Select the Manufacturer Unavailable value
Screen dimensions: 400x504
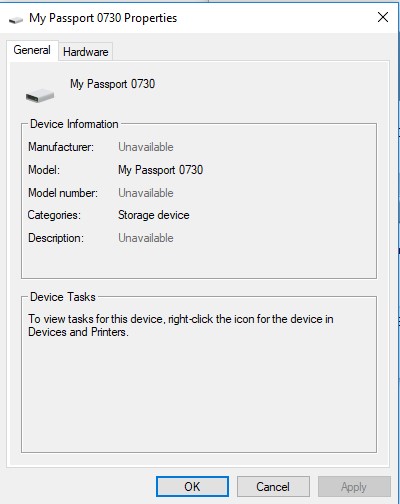(146, 147)
